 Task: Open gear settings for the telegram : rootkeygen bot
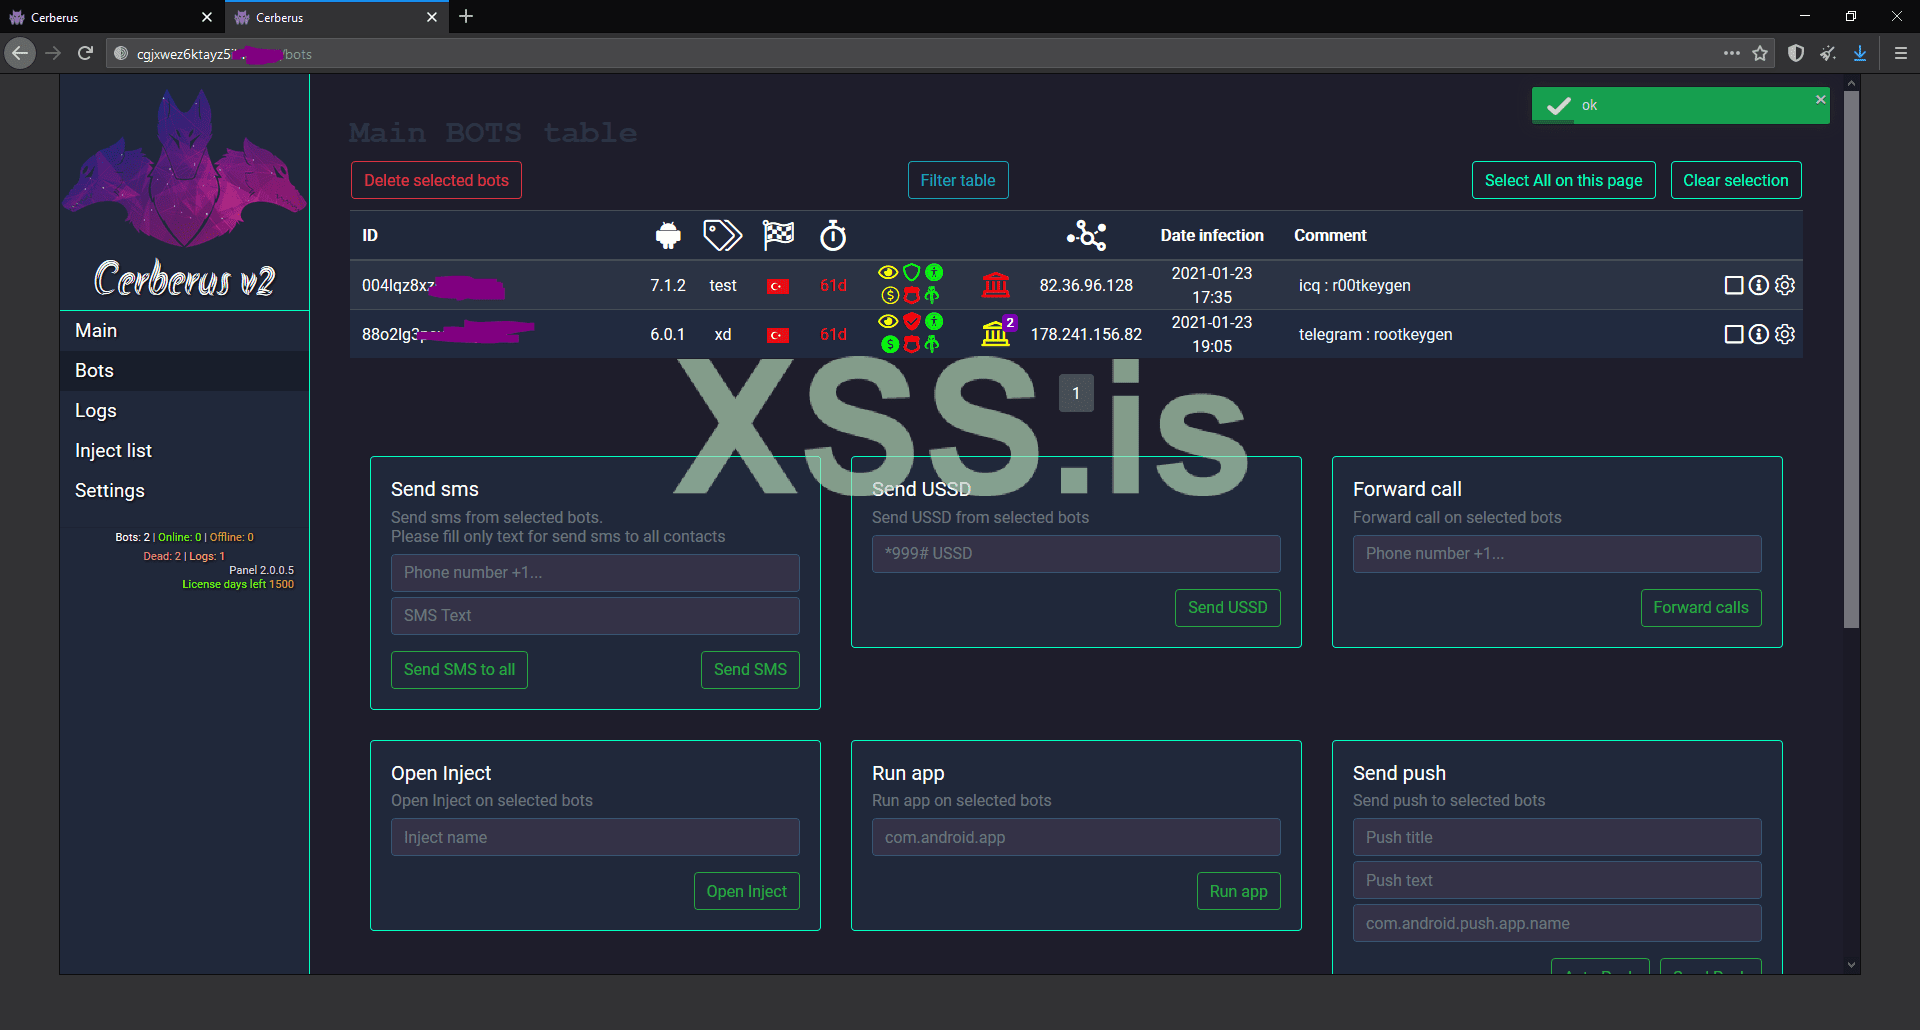[x=1785, y=335]
